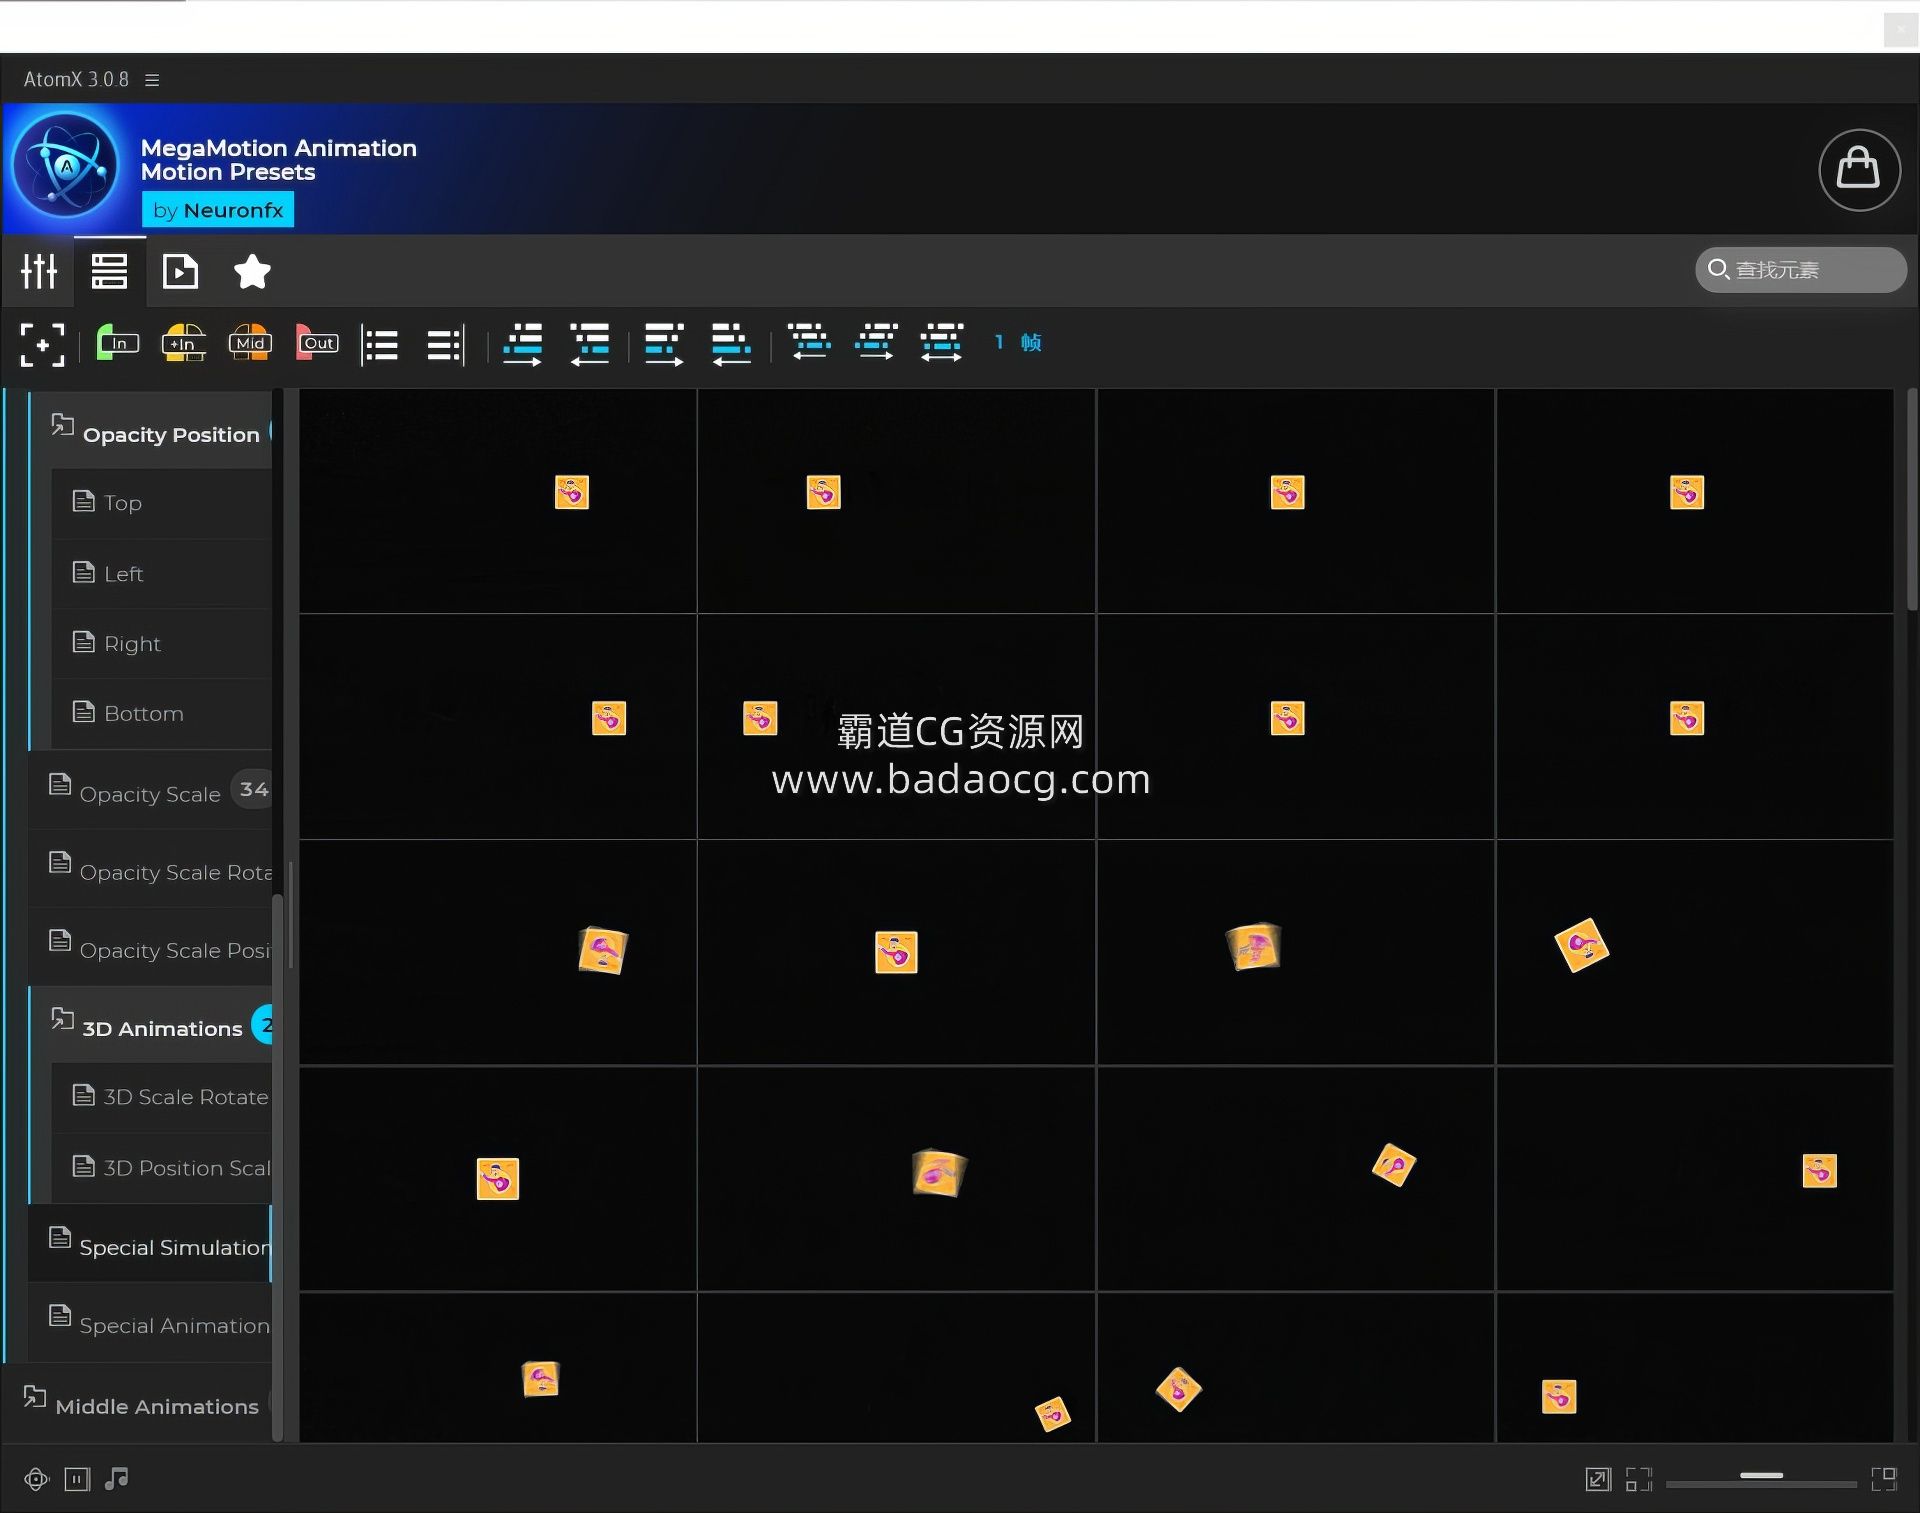Open Opacity Scale Rotation category

(x=150, y=870)
